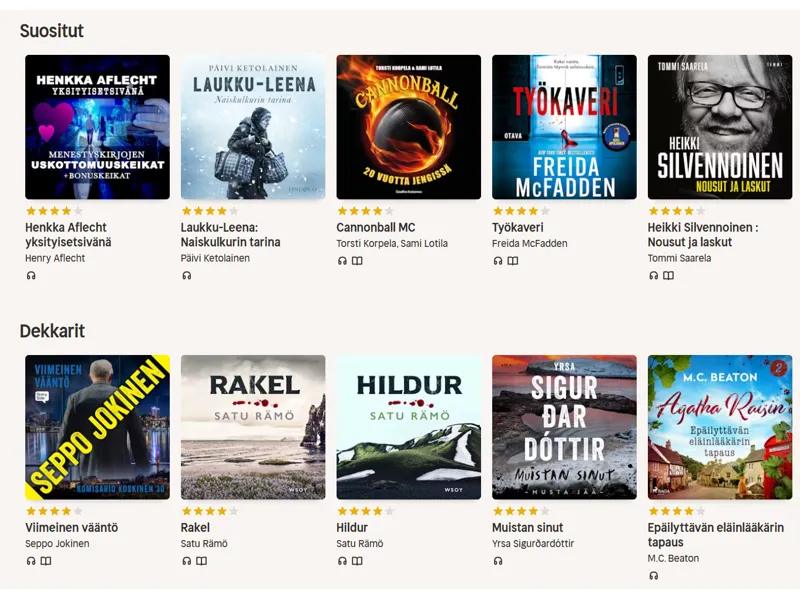Click the star rating for Laukku-Leena

210,211
